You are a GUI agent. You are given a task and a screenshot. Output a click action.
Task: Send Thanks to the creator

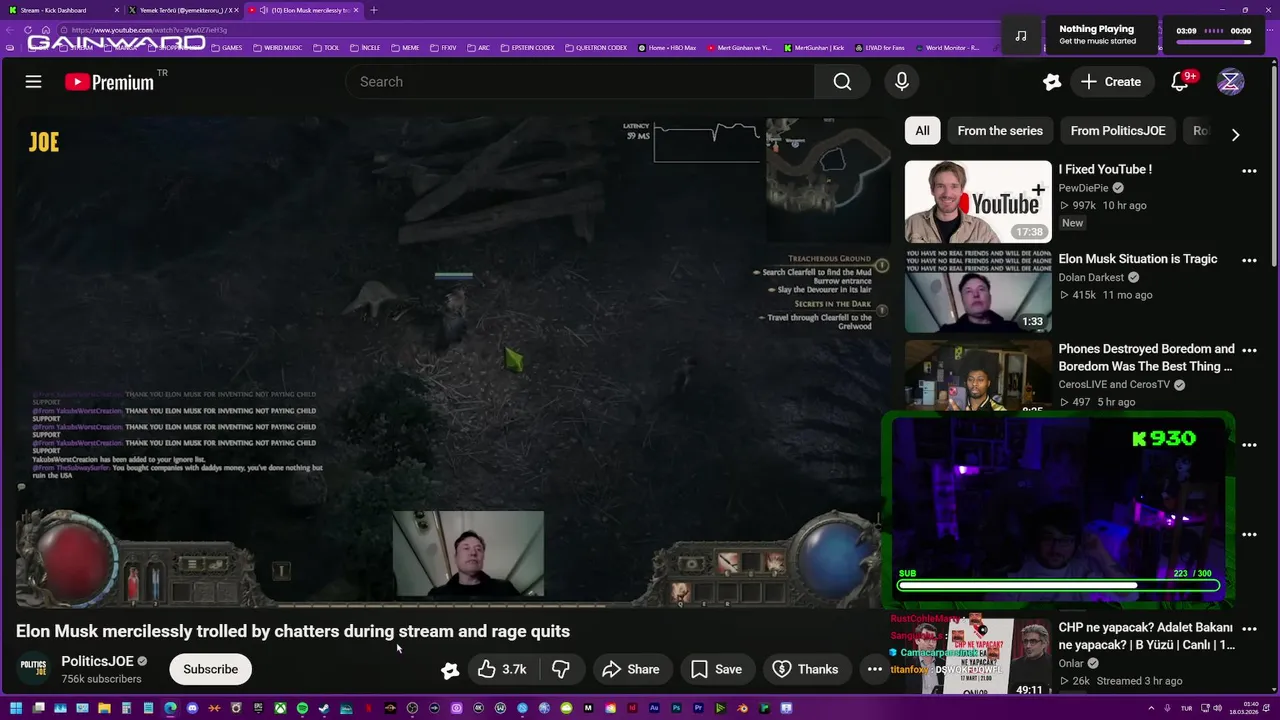[x=806, y=669]
